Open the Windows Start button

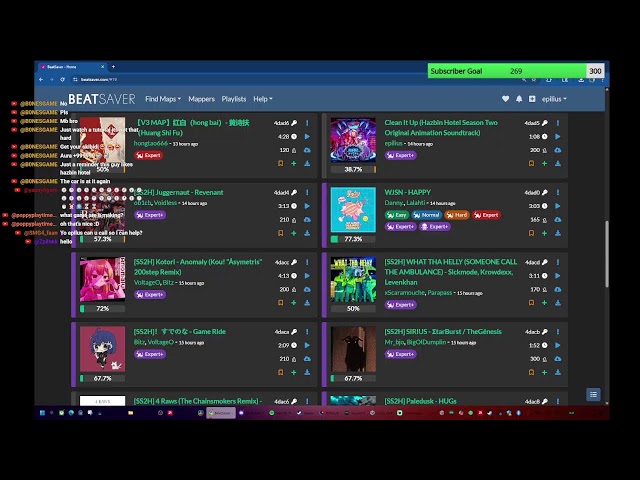[42, 413]
